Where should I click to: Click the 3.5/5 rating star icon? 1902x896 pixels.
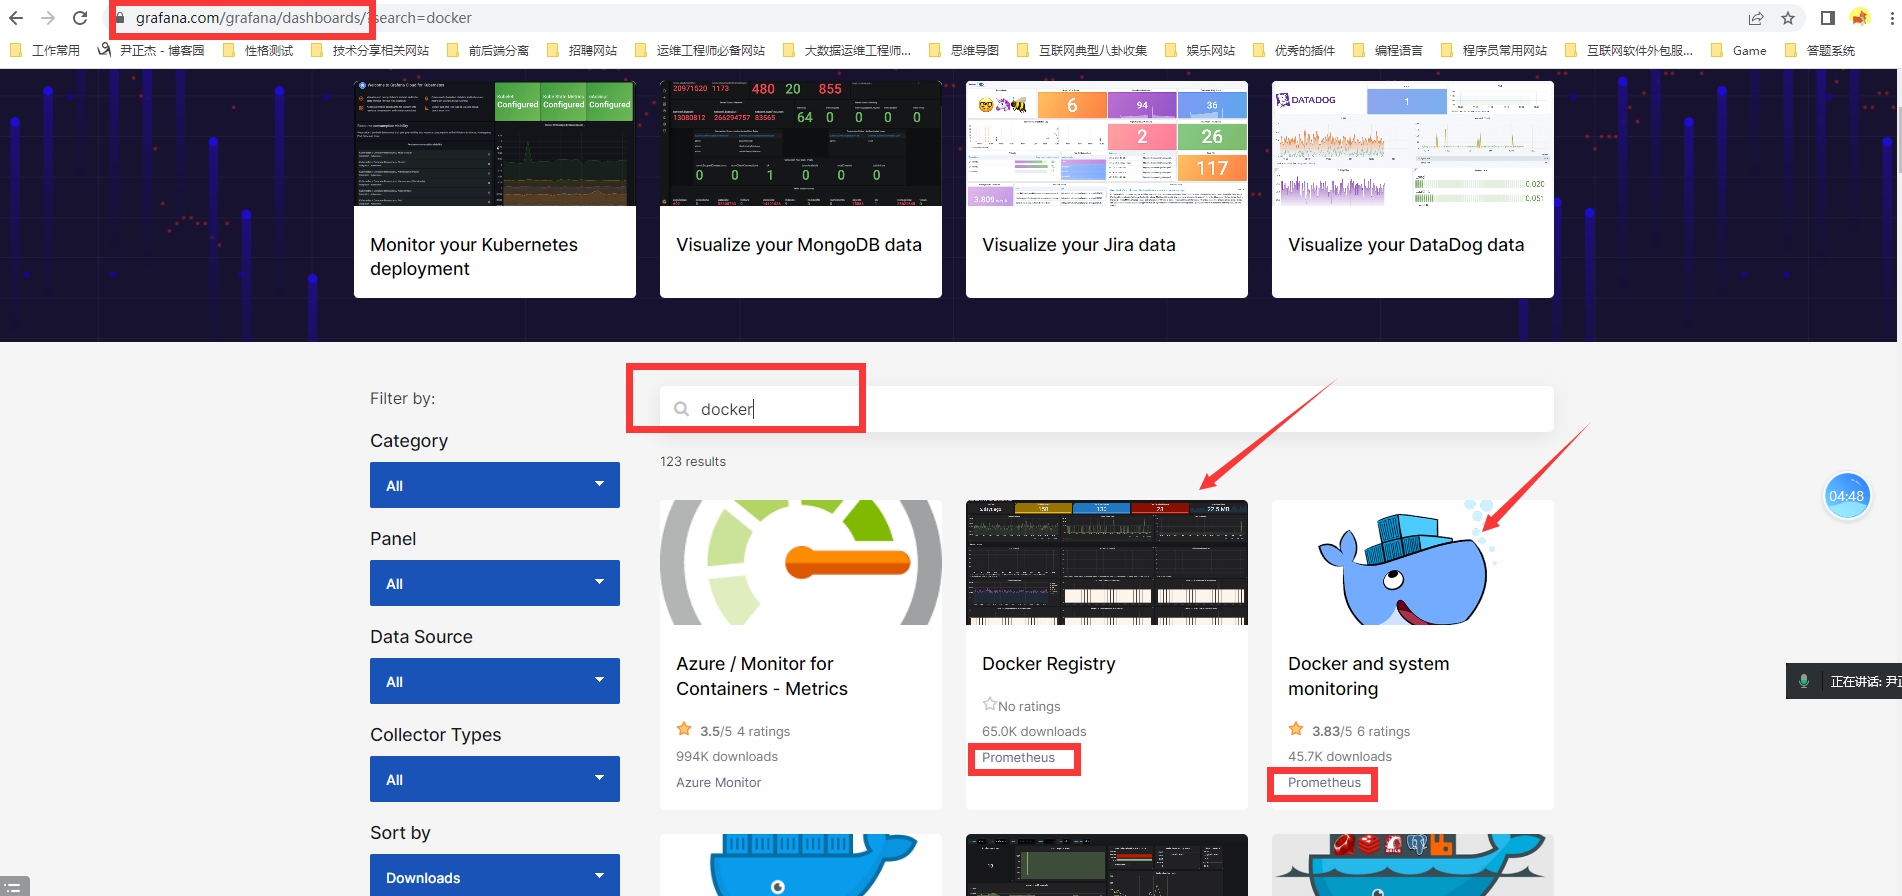pyautogui.click(x=684, y=729)
